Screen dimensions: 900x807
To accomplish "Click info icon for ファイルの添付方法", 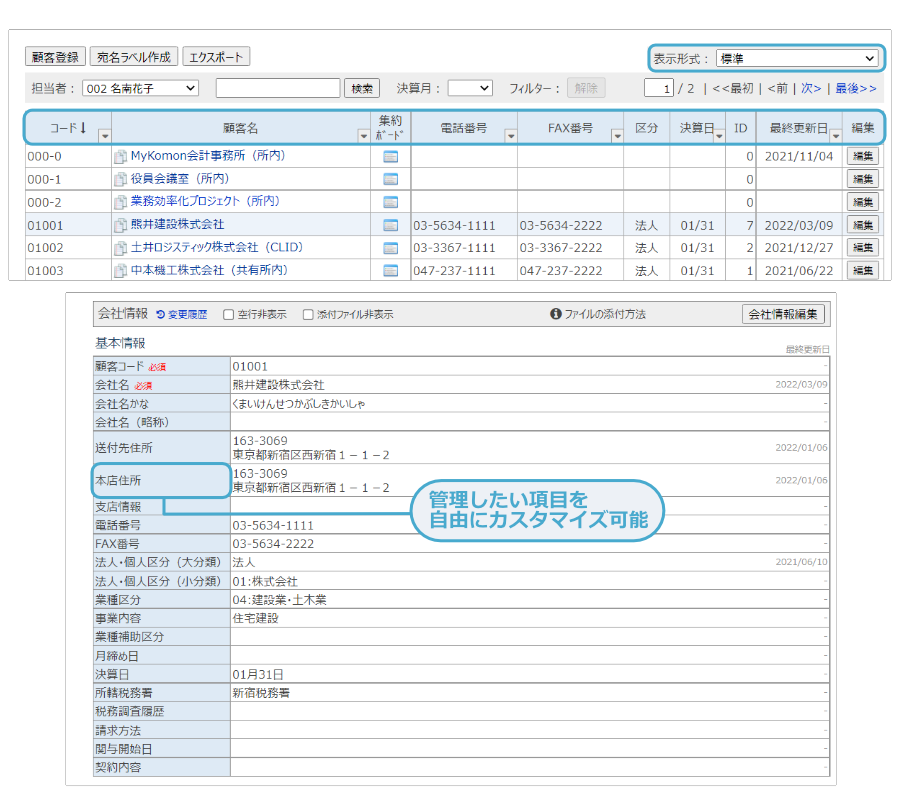I will 556,314.
